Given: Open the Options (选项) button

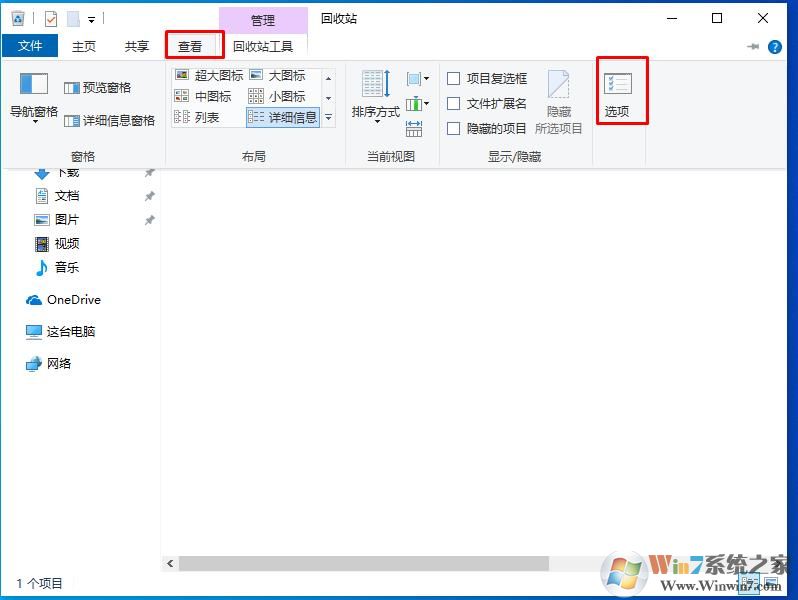Looking at the screenshot, I should (x=617, y=94).
